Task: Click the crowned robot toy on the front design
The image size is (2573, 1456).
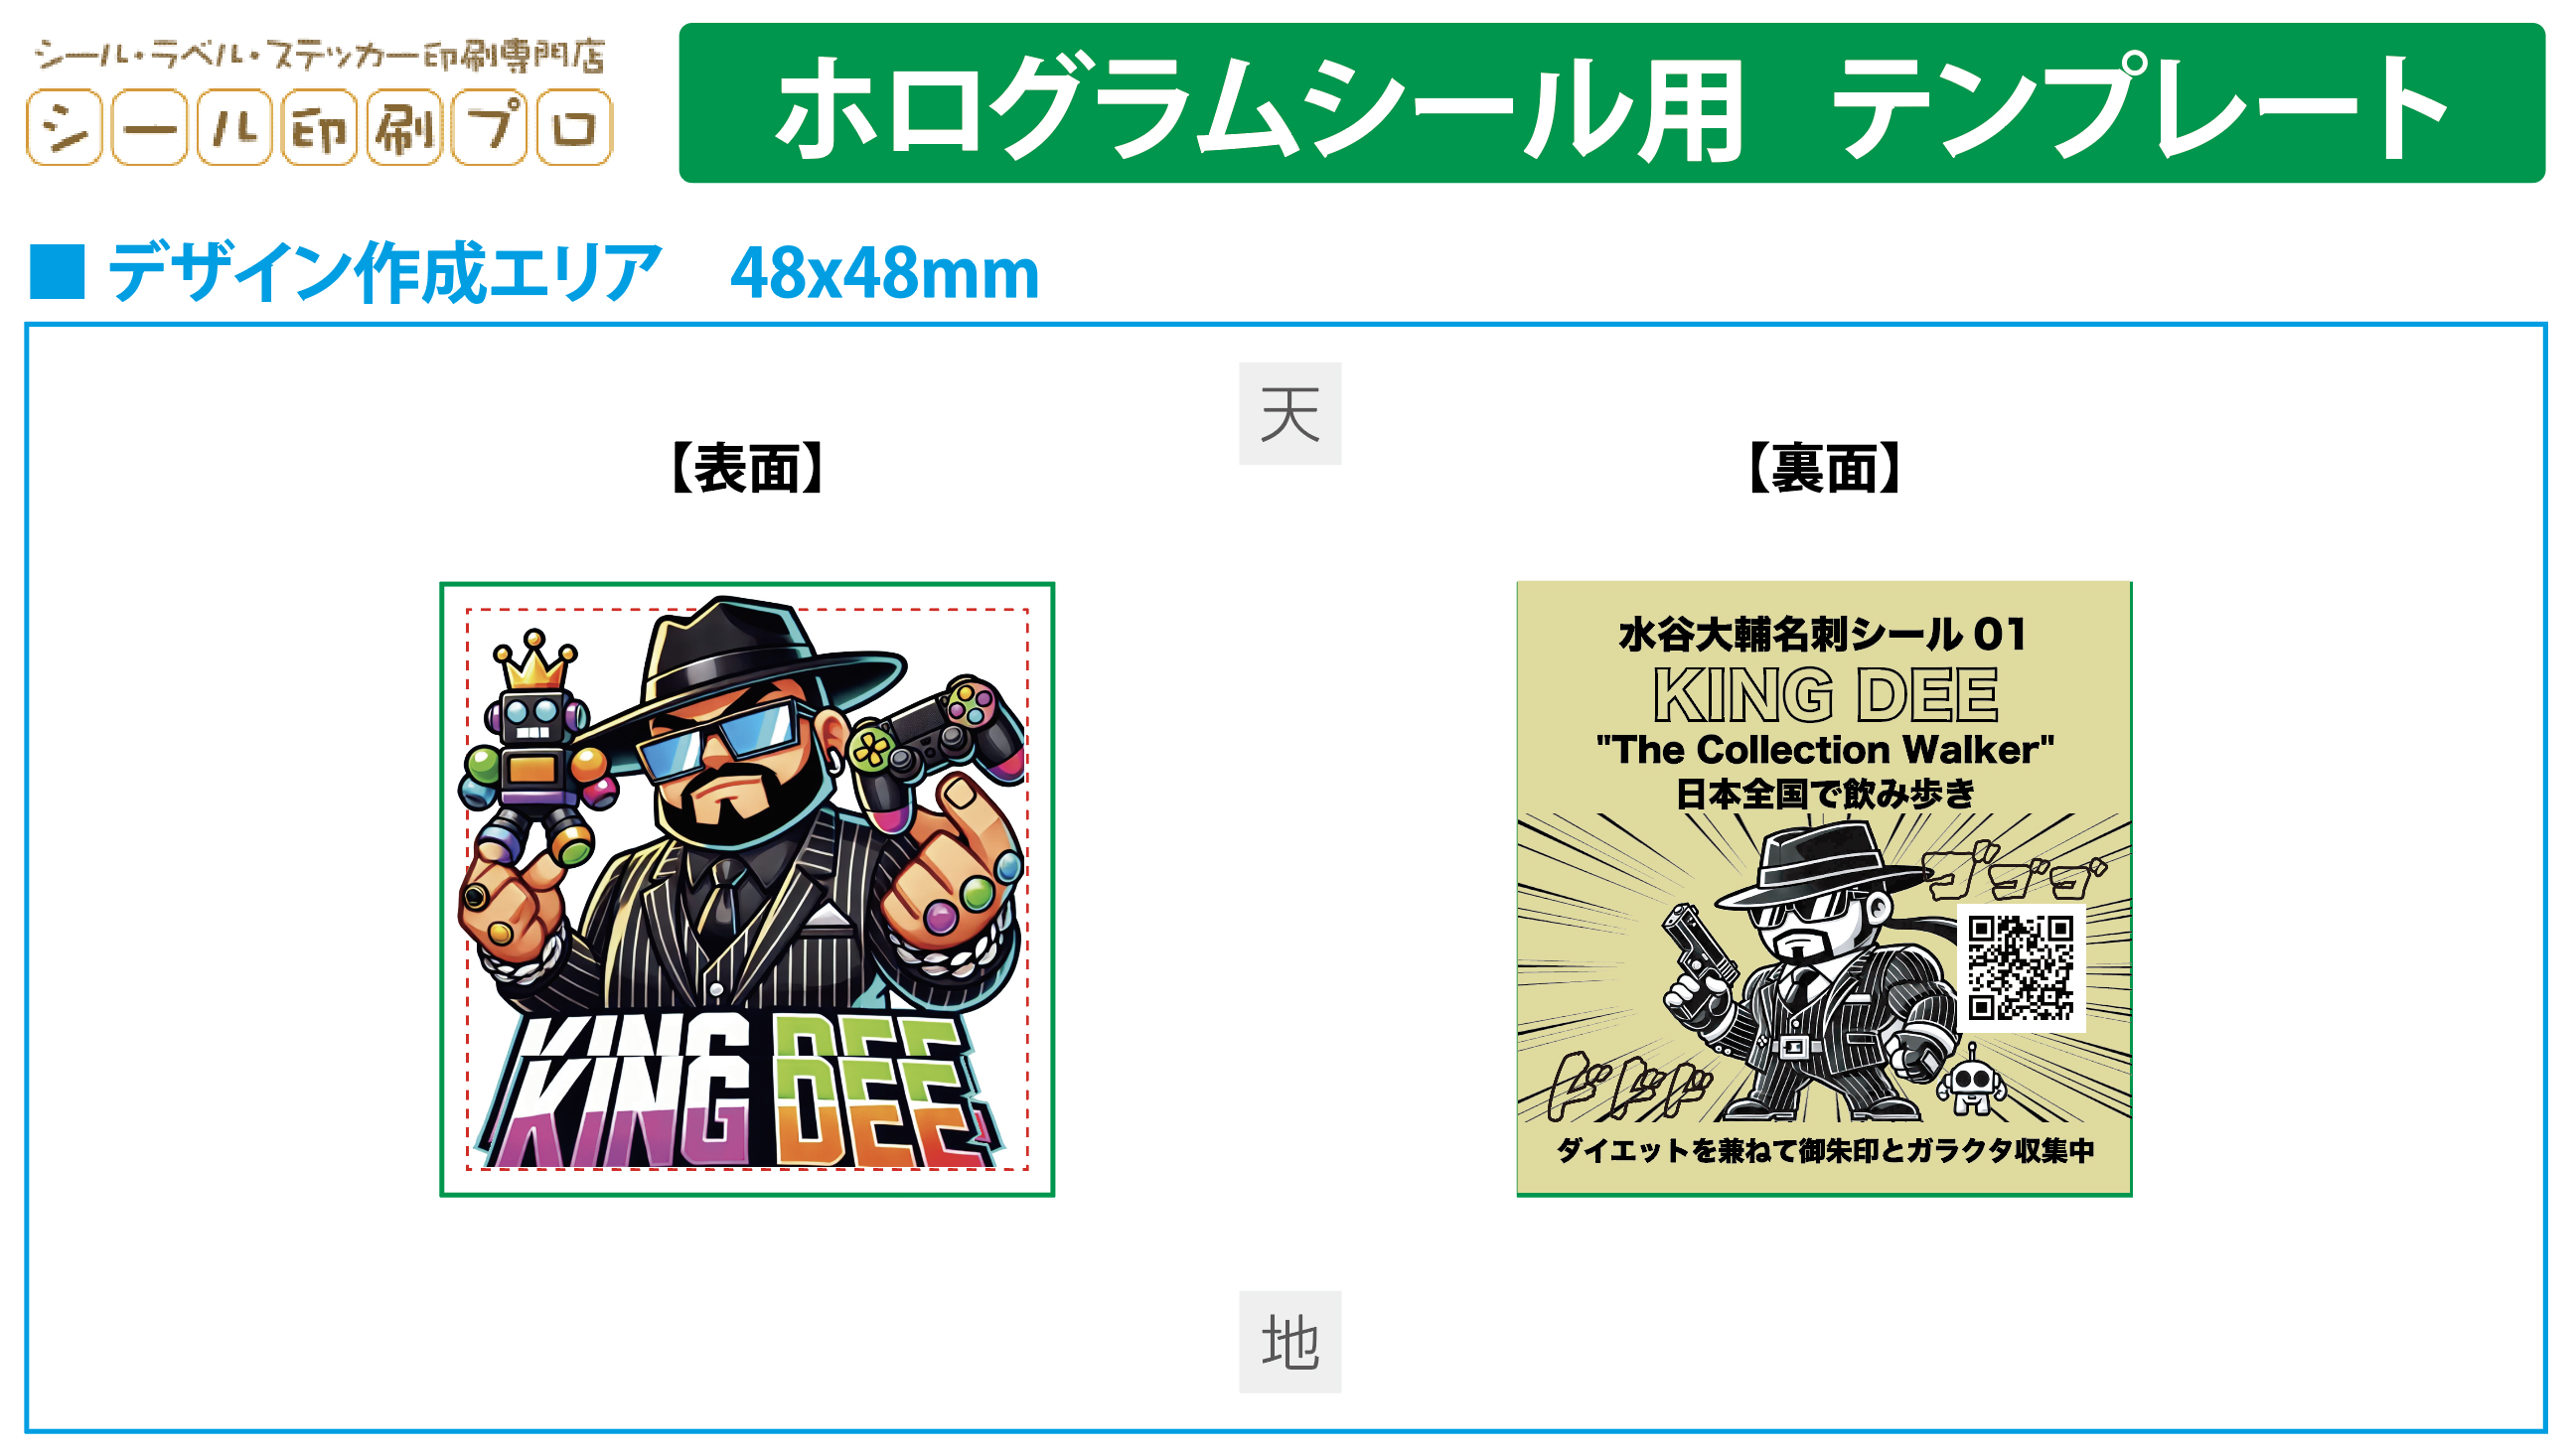Action: [x=534, y=750]
